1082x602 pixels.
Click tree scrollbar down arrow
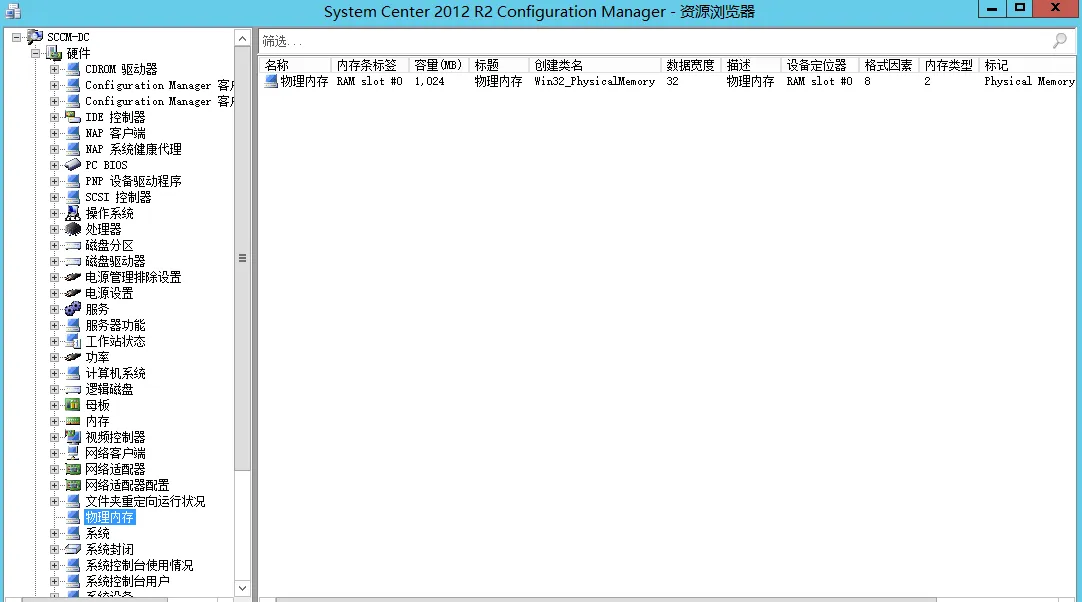[242, 588]
